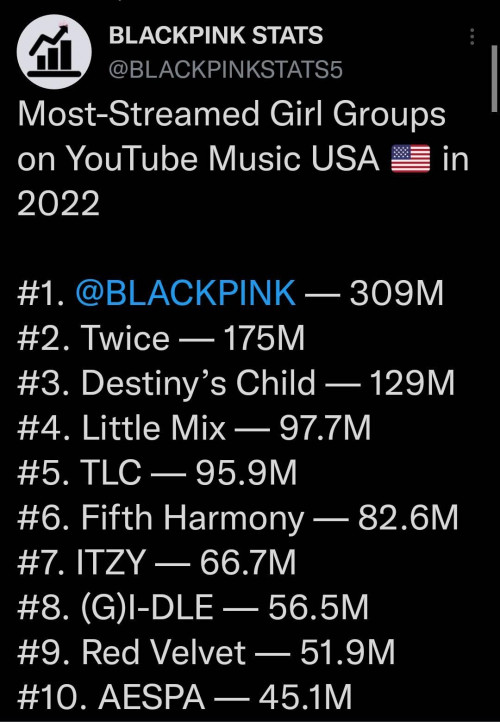The width and height of the screenshot is (500, 722).
Task: Select the 309M stream count text
Action: click(x=396, y=292)
